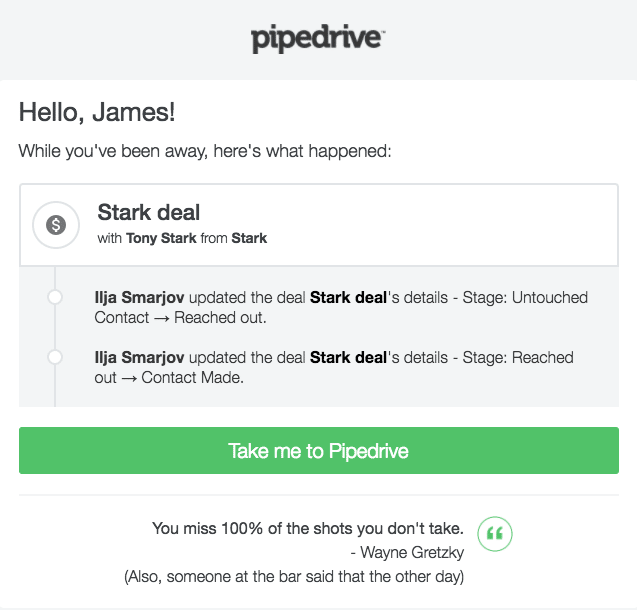Open bold Stark deal in second update
Screen dimensions: 637x610
point(348,357)
